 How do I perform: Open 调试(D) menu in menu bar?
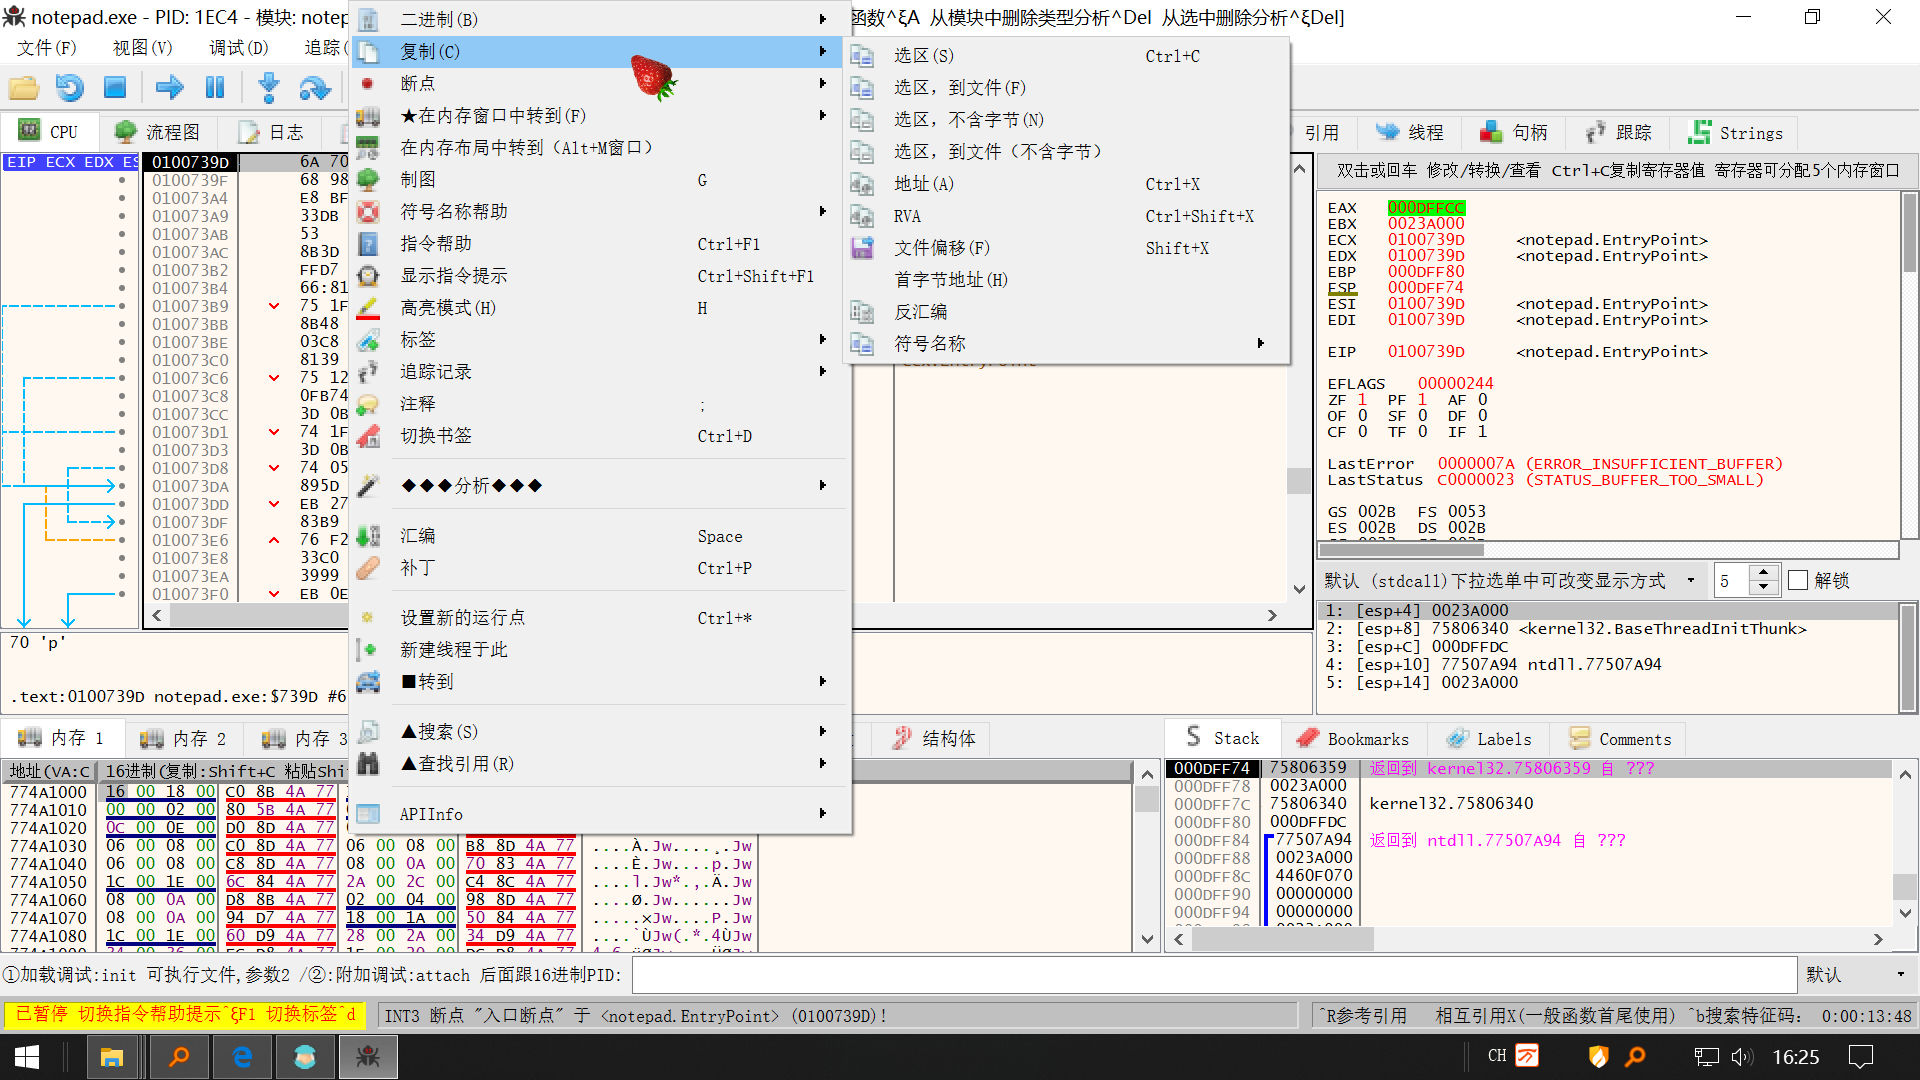(x=238, y=48)
